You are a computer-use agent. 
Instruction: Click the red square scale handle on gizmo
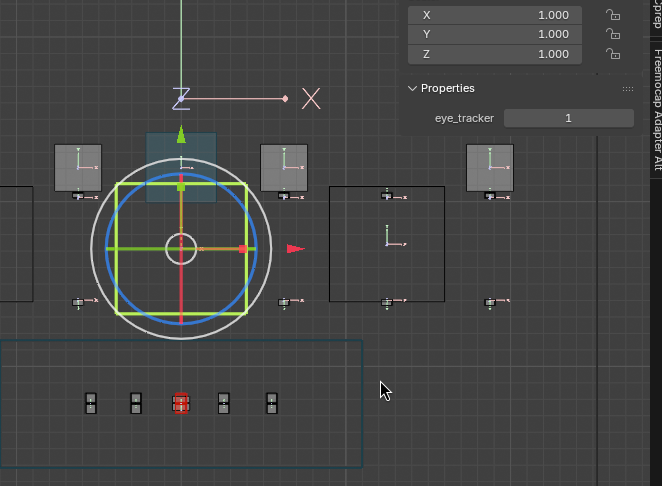242,248
